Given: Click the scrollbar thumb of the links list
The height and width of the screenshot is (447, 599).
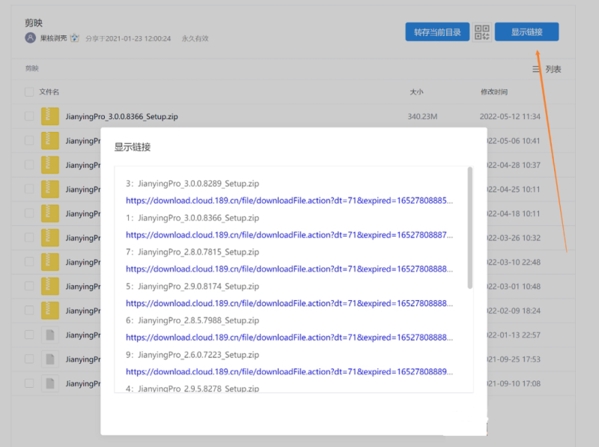Looking at the screenshot, I should click(470, 228).
